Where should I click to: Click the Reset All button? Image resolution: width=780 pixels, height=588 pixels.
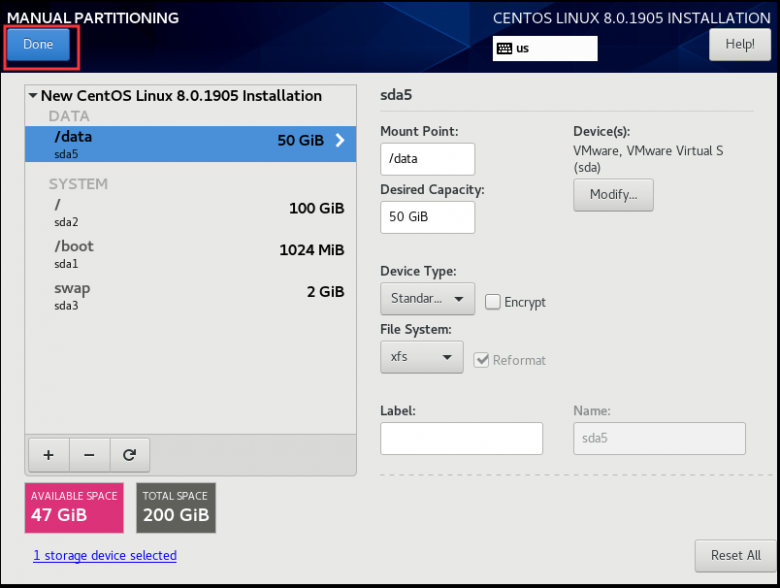click(x=735, y=555)
